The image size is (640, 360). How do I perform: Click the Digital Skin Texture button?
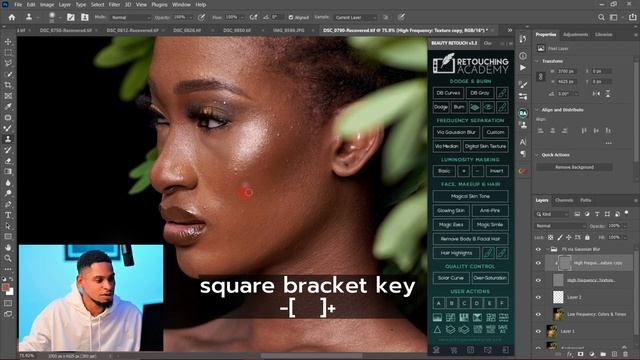click(485, 146)
